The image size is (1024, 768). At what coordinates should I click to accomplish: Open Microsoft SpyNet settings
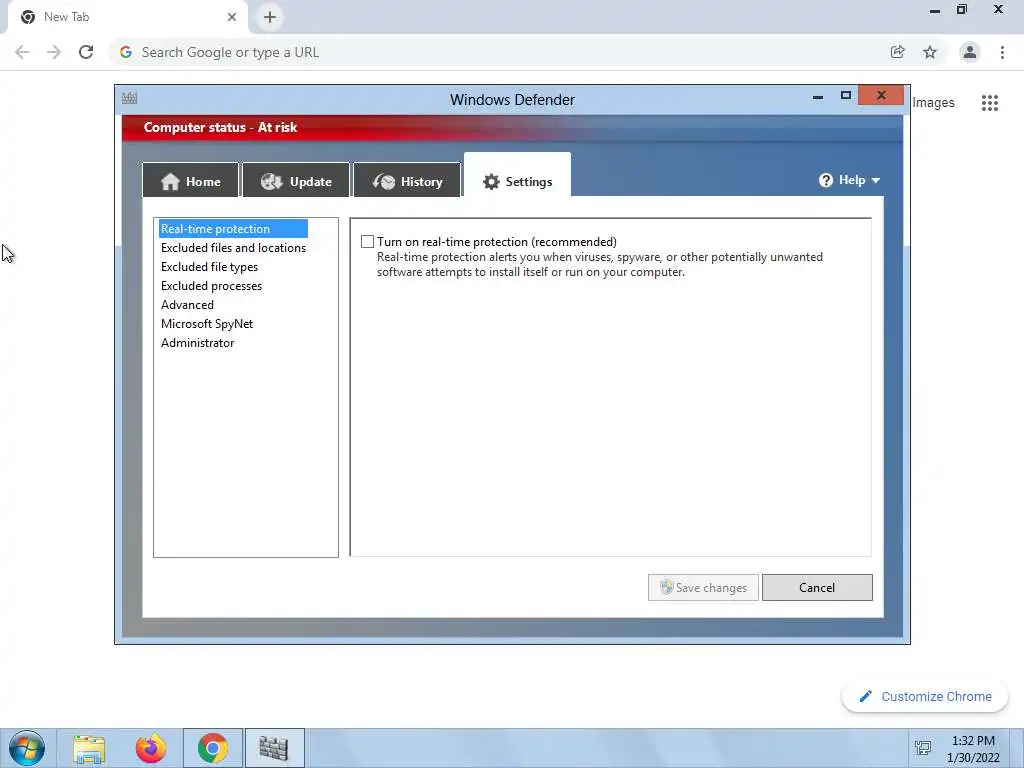(x=206, y=323)
